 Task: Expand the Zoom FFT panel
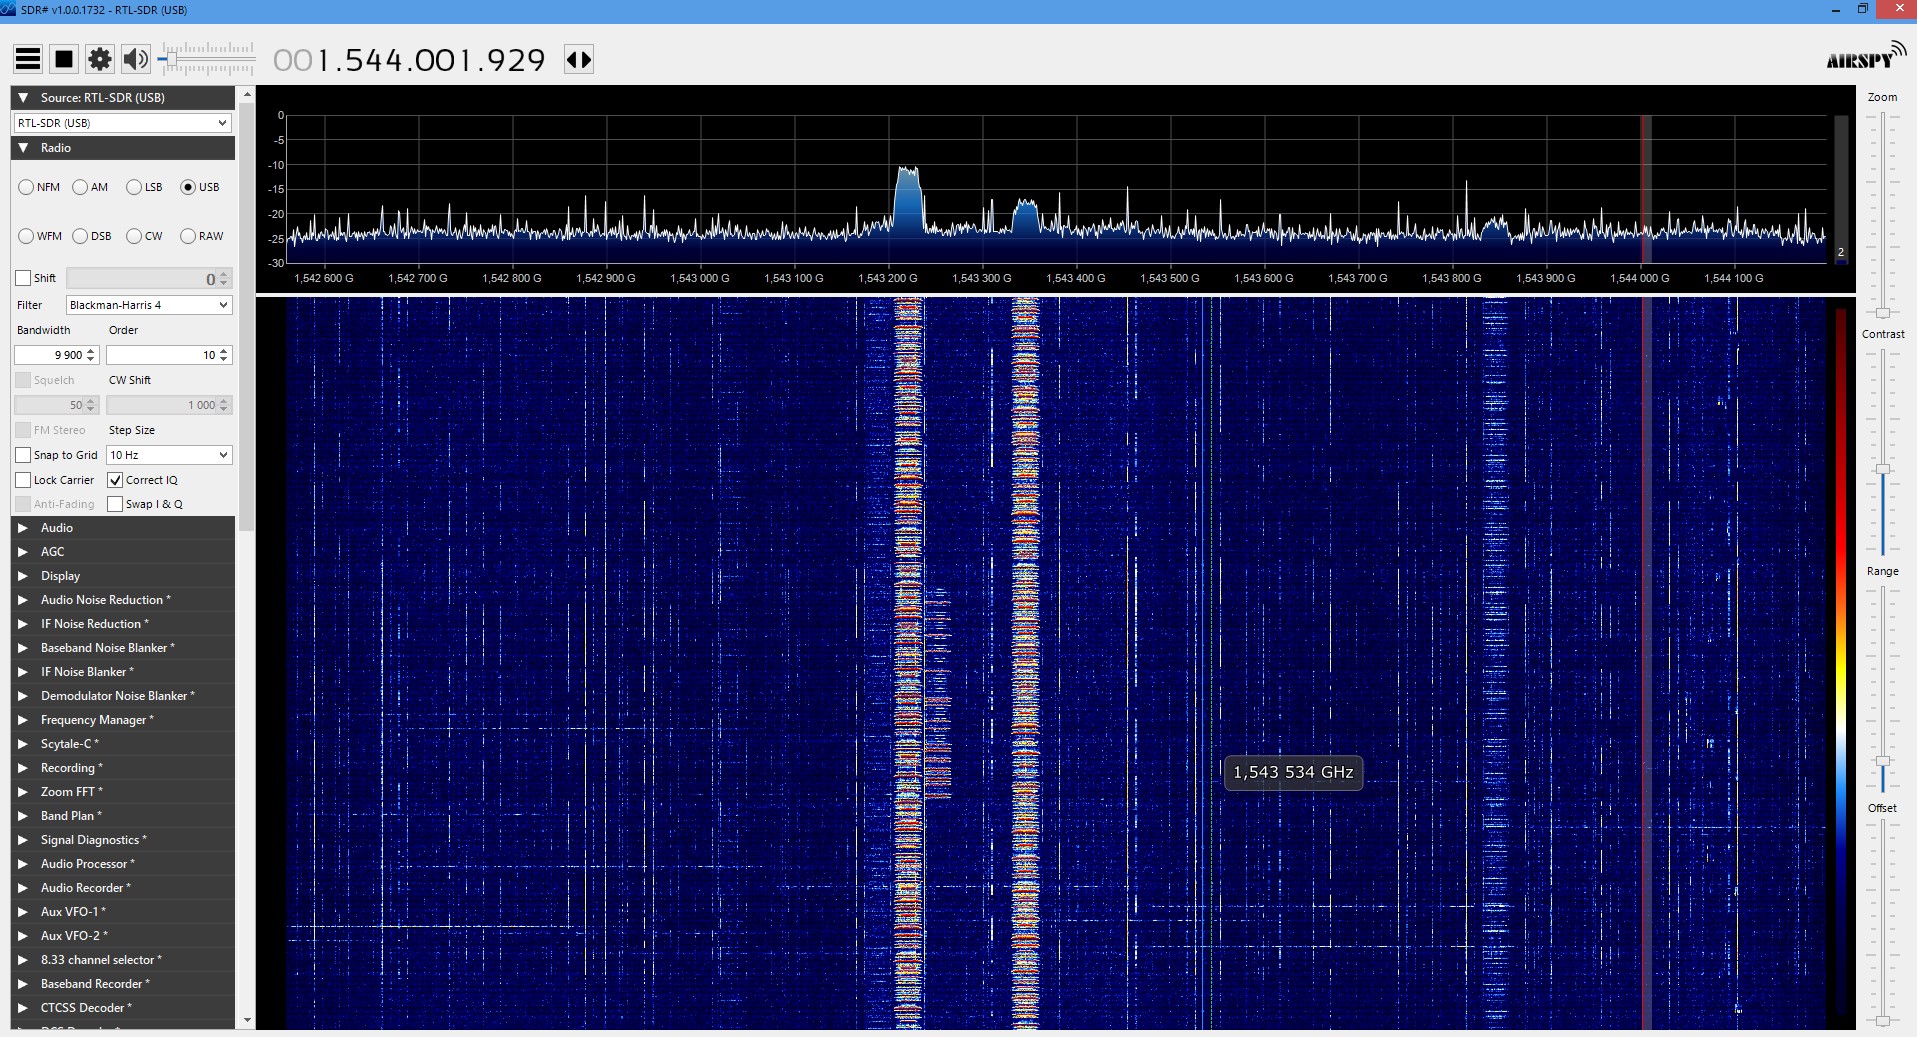point(123,792)
